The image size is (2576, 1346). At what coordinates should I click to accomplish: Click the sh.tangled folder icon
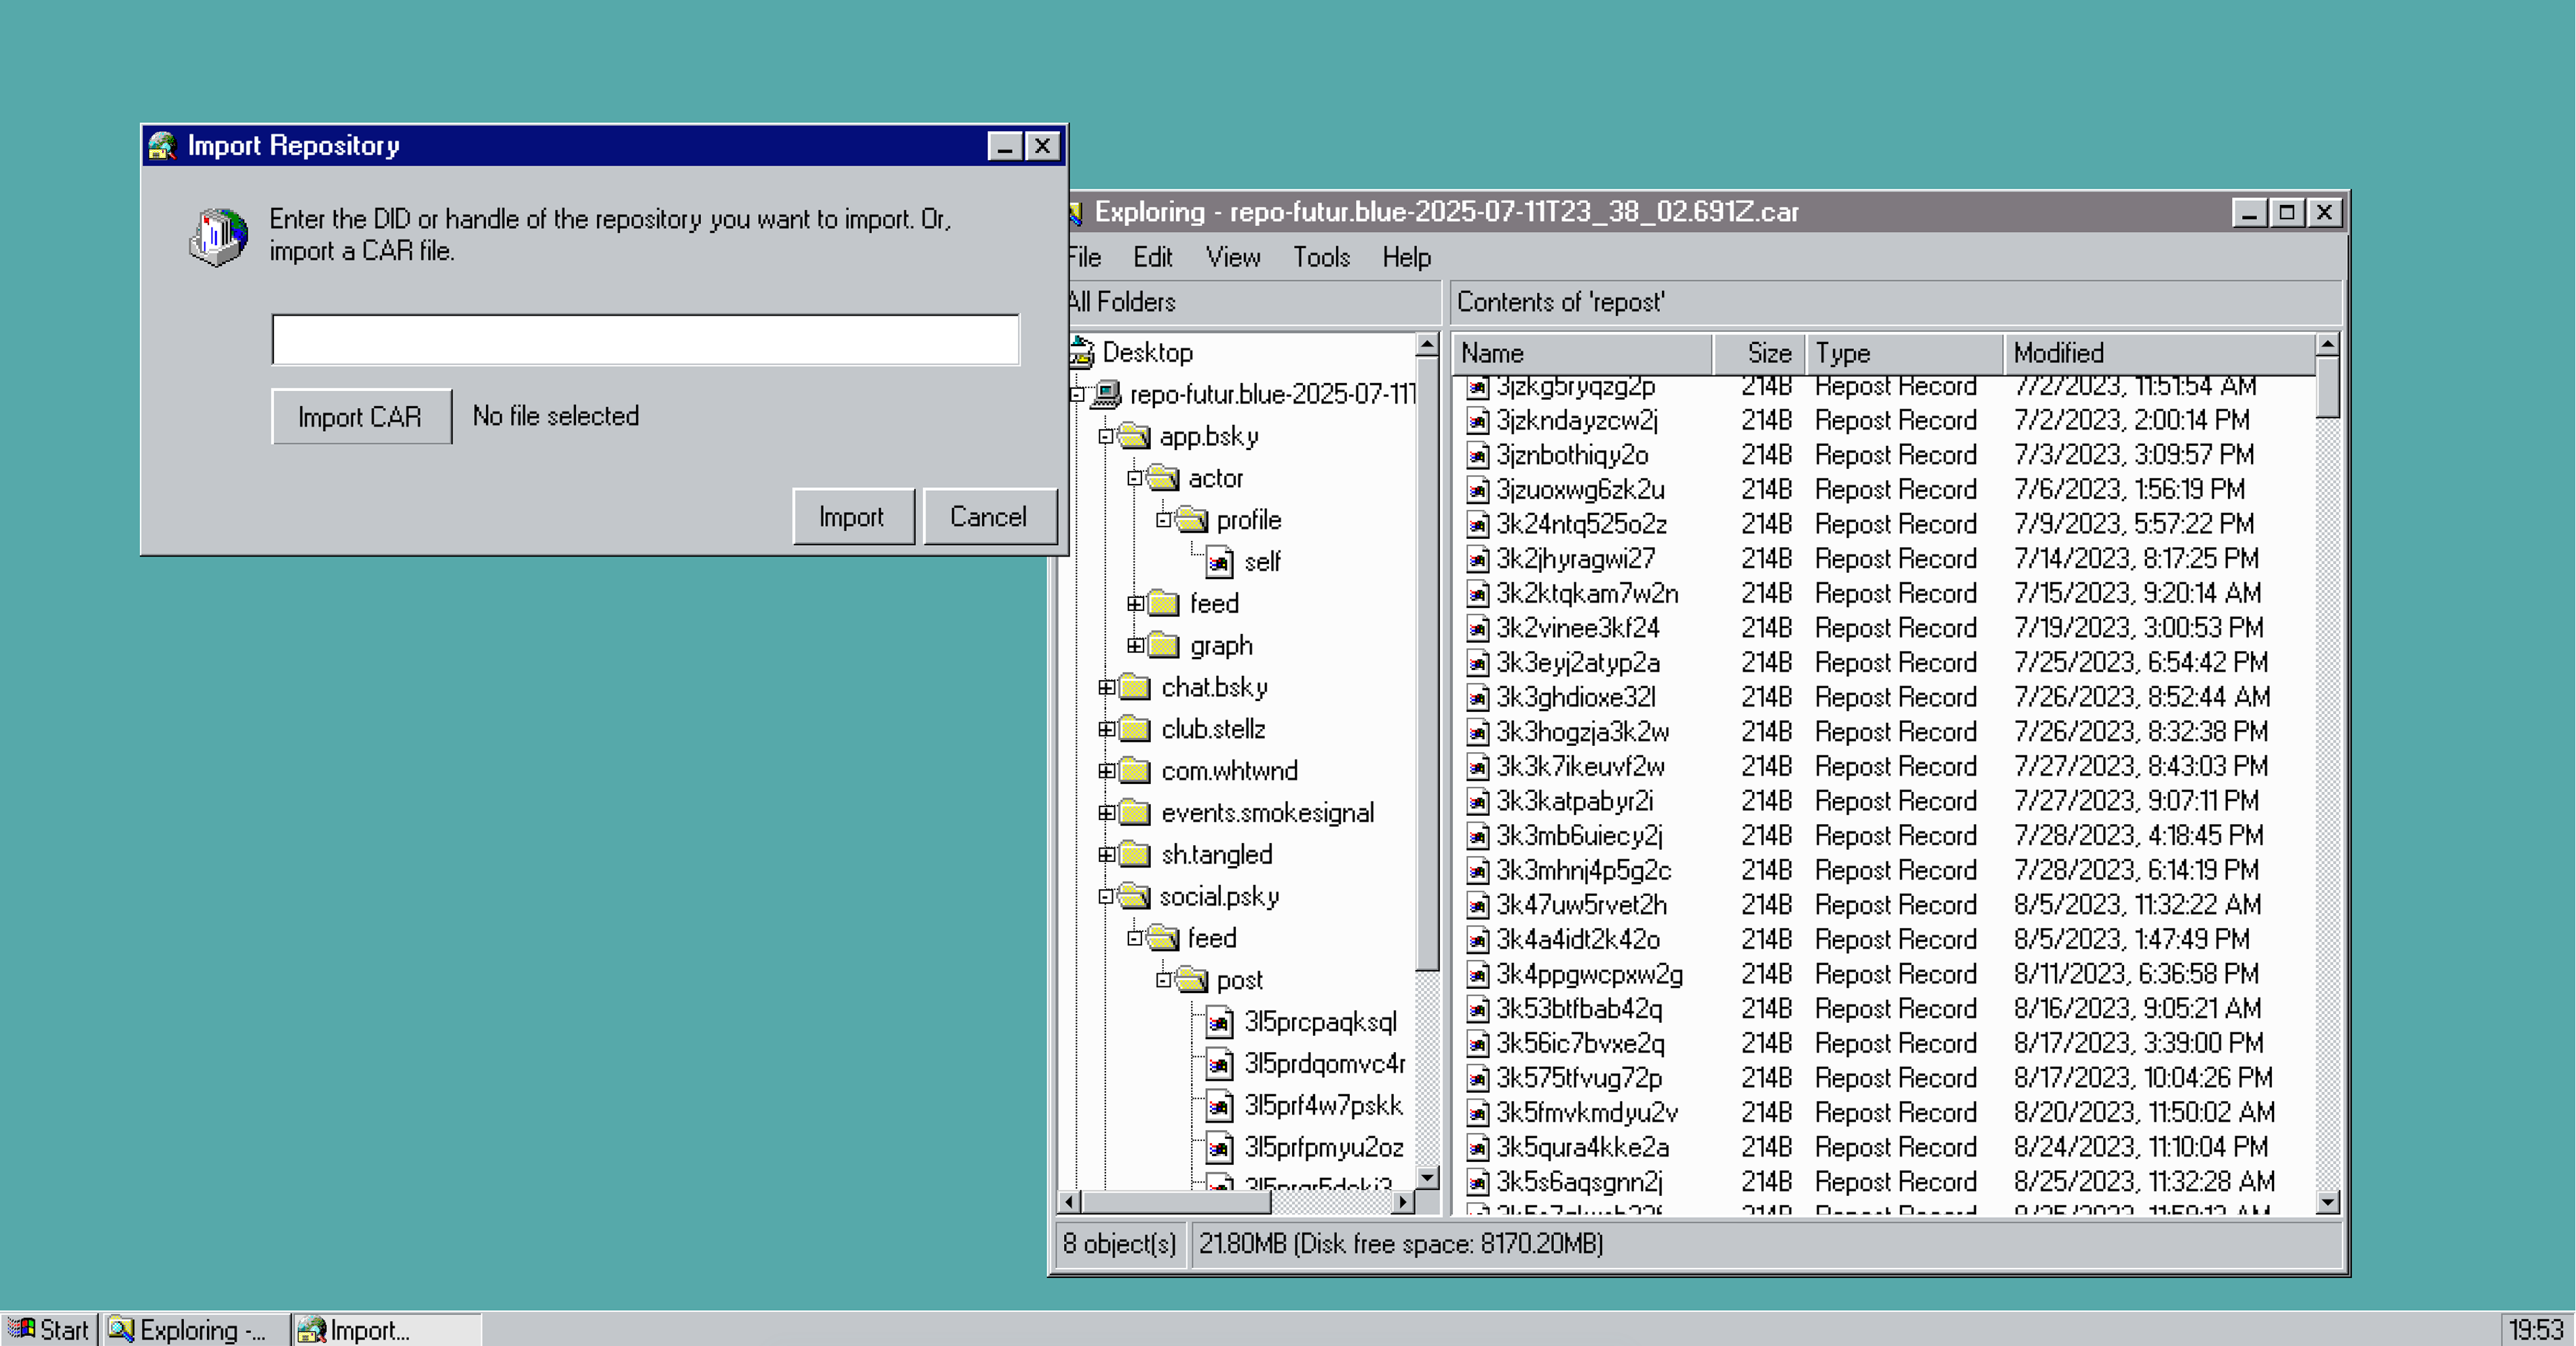coord(1134,854)
